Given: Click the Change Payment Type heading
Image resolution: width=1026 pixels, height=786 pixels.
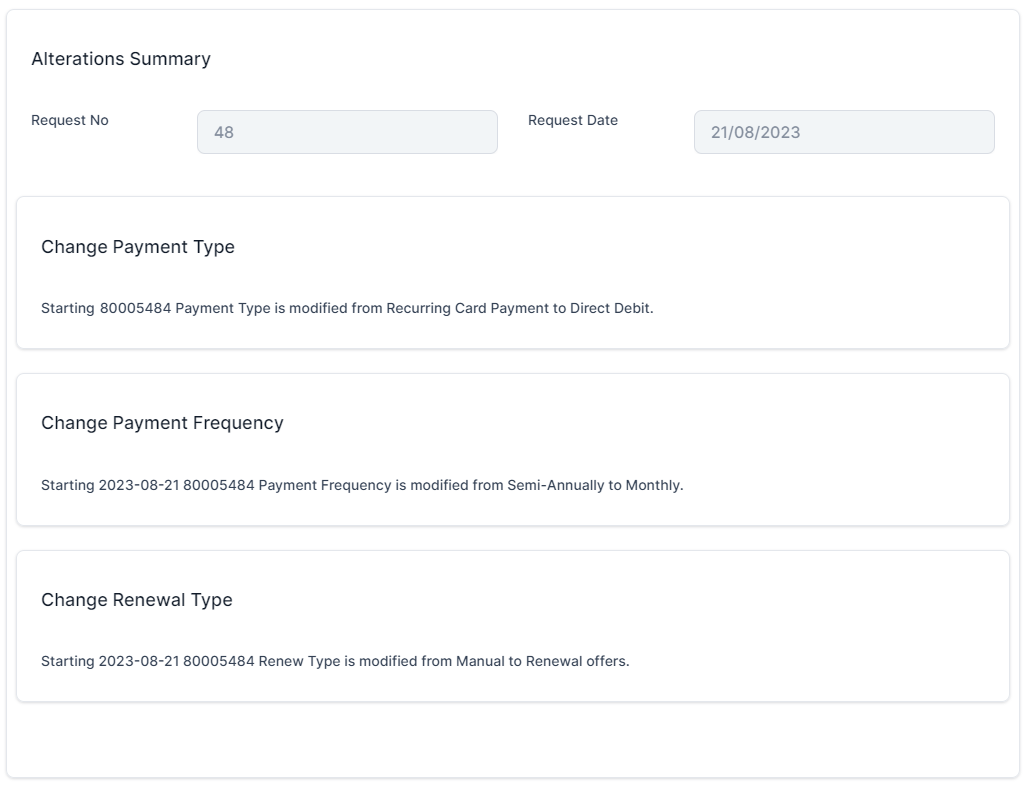Looking at the screenshot, I should coord(138,247).
